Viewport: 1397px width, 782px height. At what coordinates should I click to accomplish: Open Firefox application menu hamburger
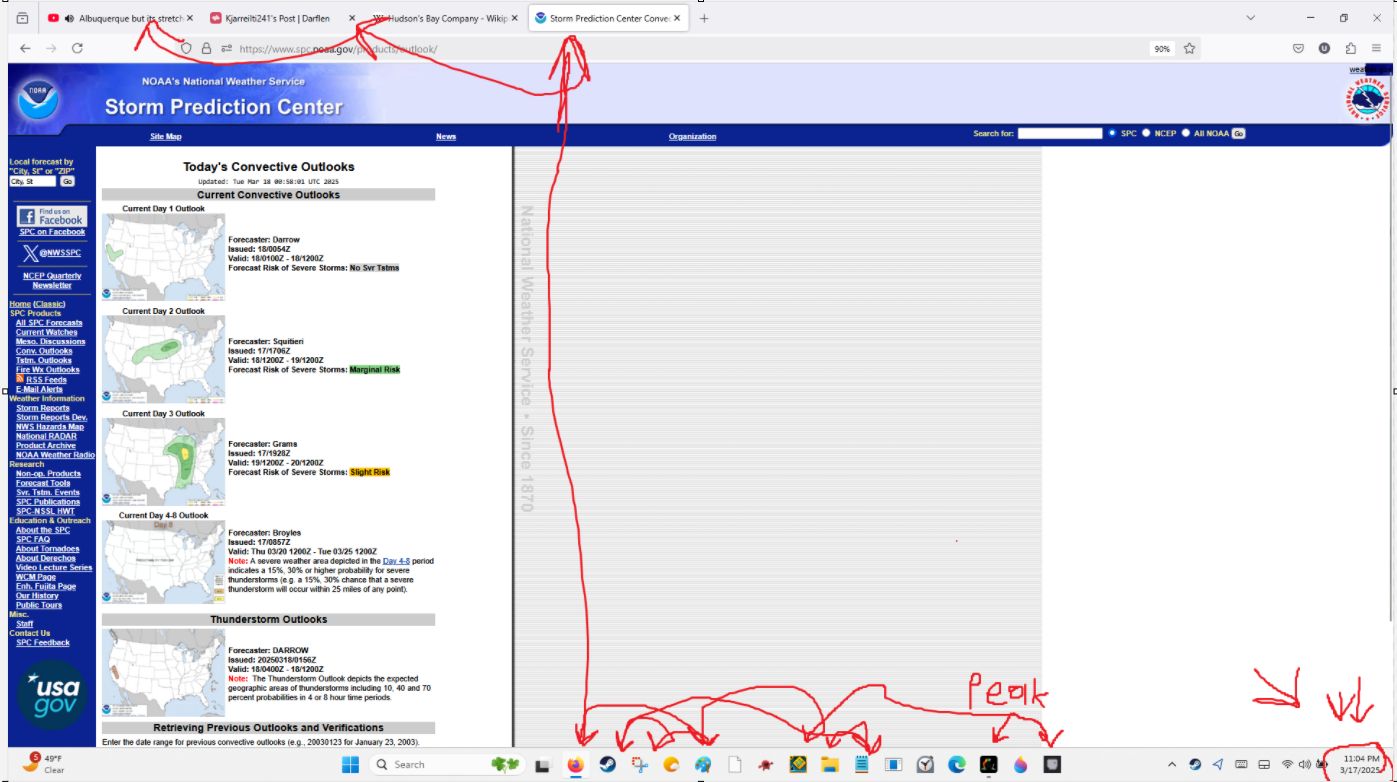point(1377,48)
